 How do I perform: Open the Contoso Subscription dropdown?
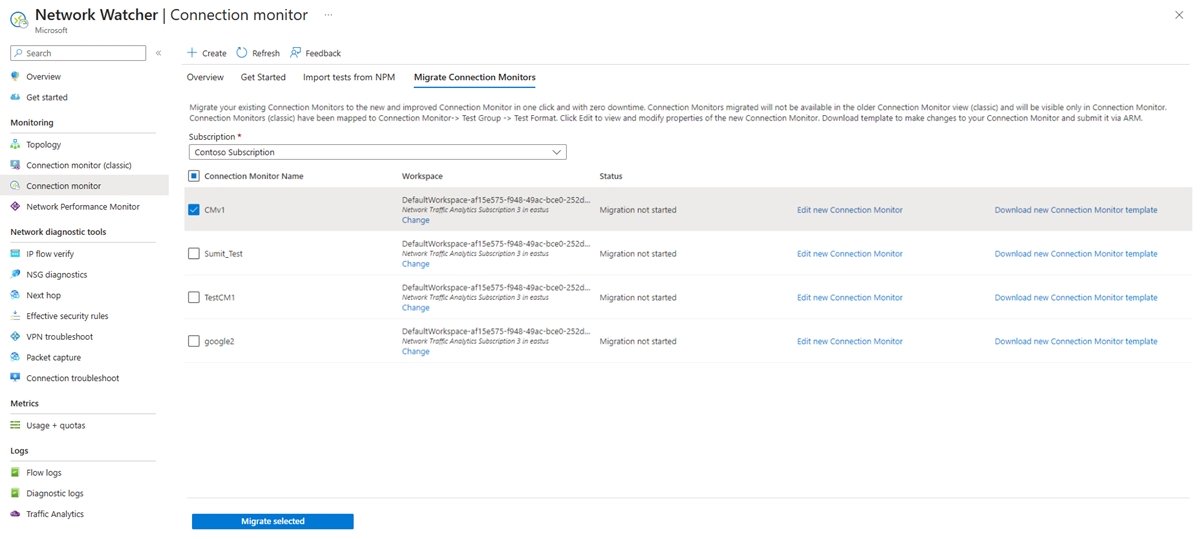coord(377,152)
